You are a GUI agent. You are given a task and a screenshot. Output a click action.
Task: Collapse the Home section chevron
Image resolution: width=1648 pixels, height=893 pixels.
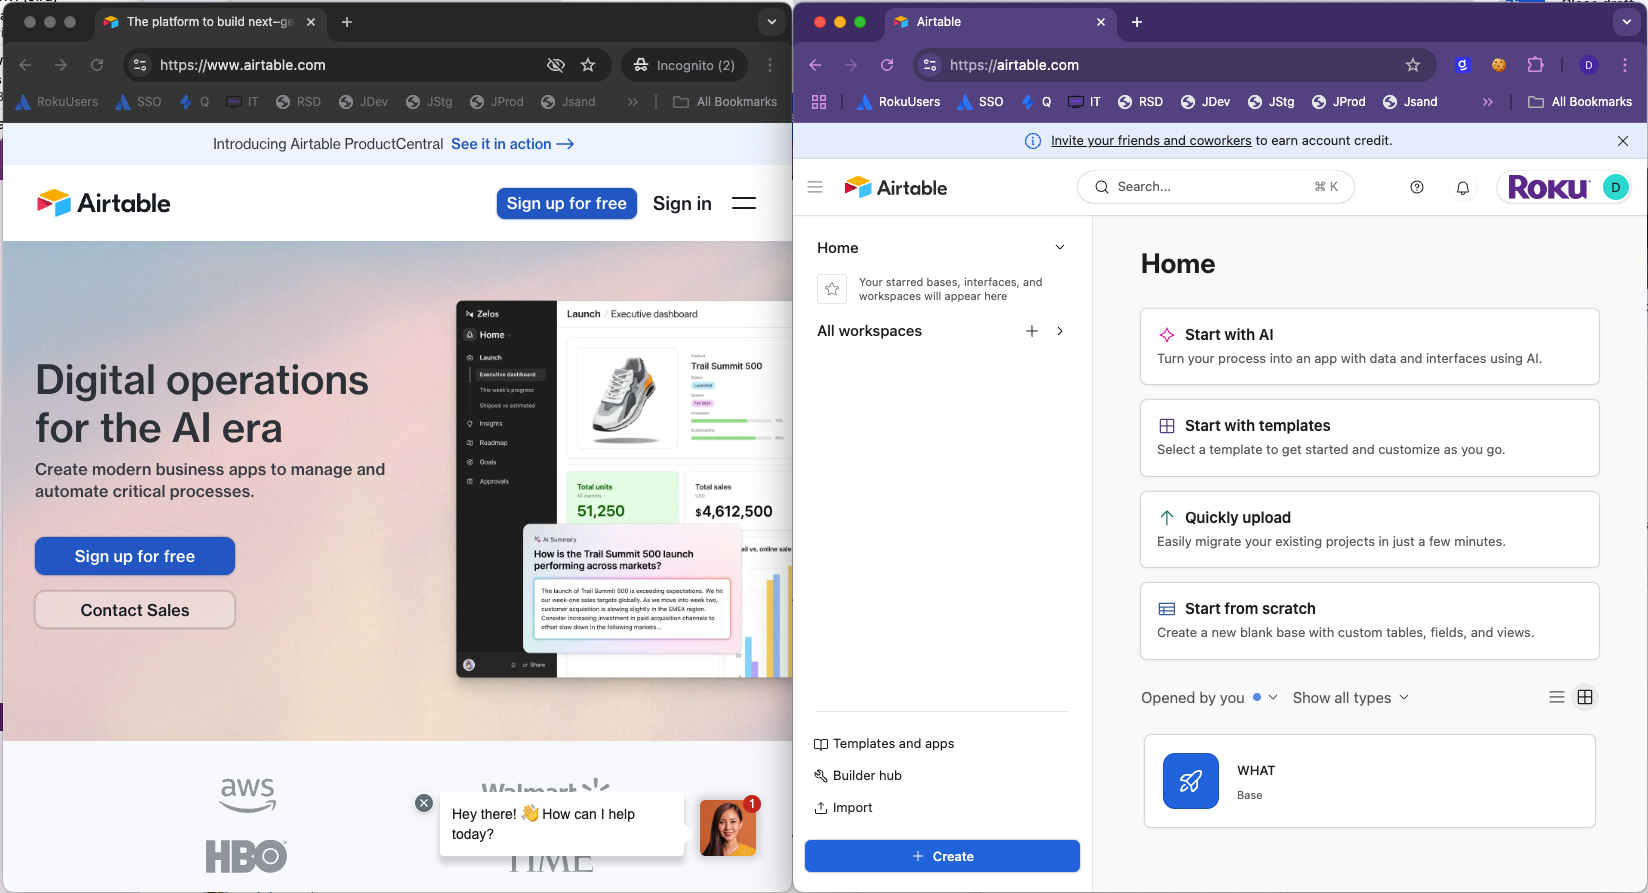[1060, 247]
